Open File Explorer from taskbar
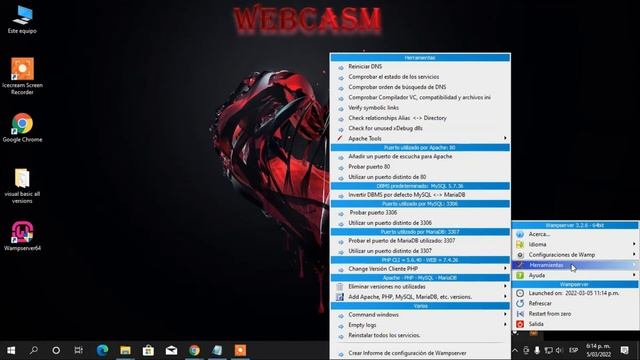The image size is (640, 360). [x=125, y=350]
